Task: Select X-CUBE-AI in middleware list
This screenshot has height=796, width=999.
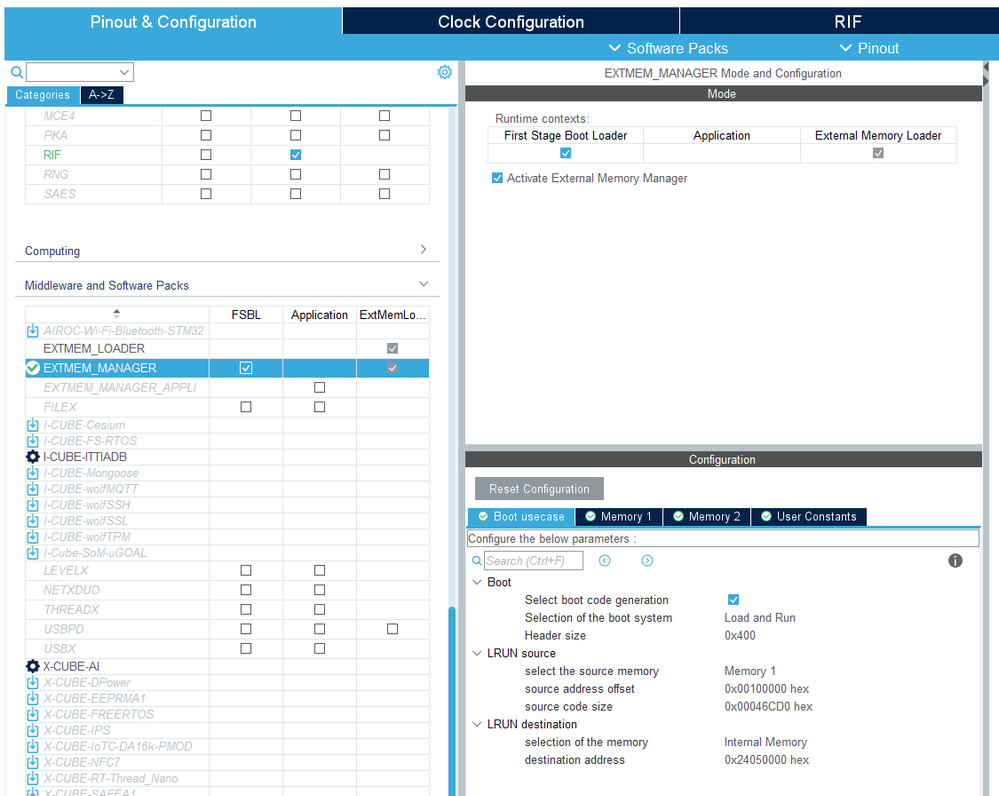Action: coord(71,667)
